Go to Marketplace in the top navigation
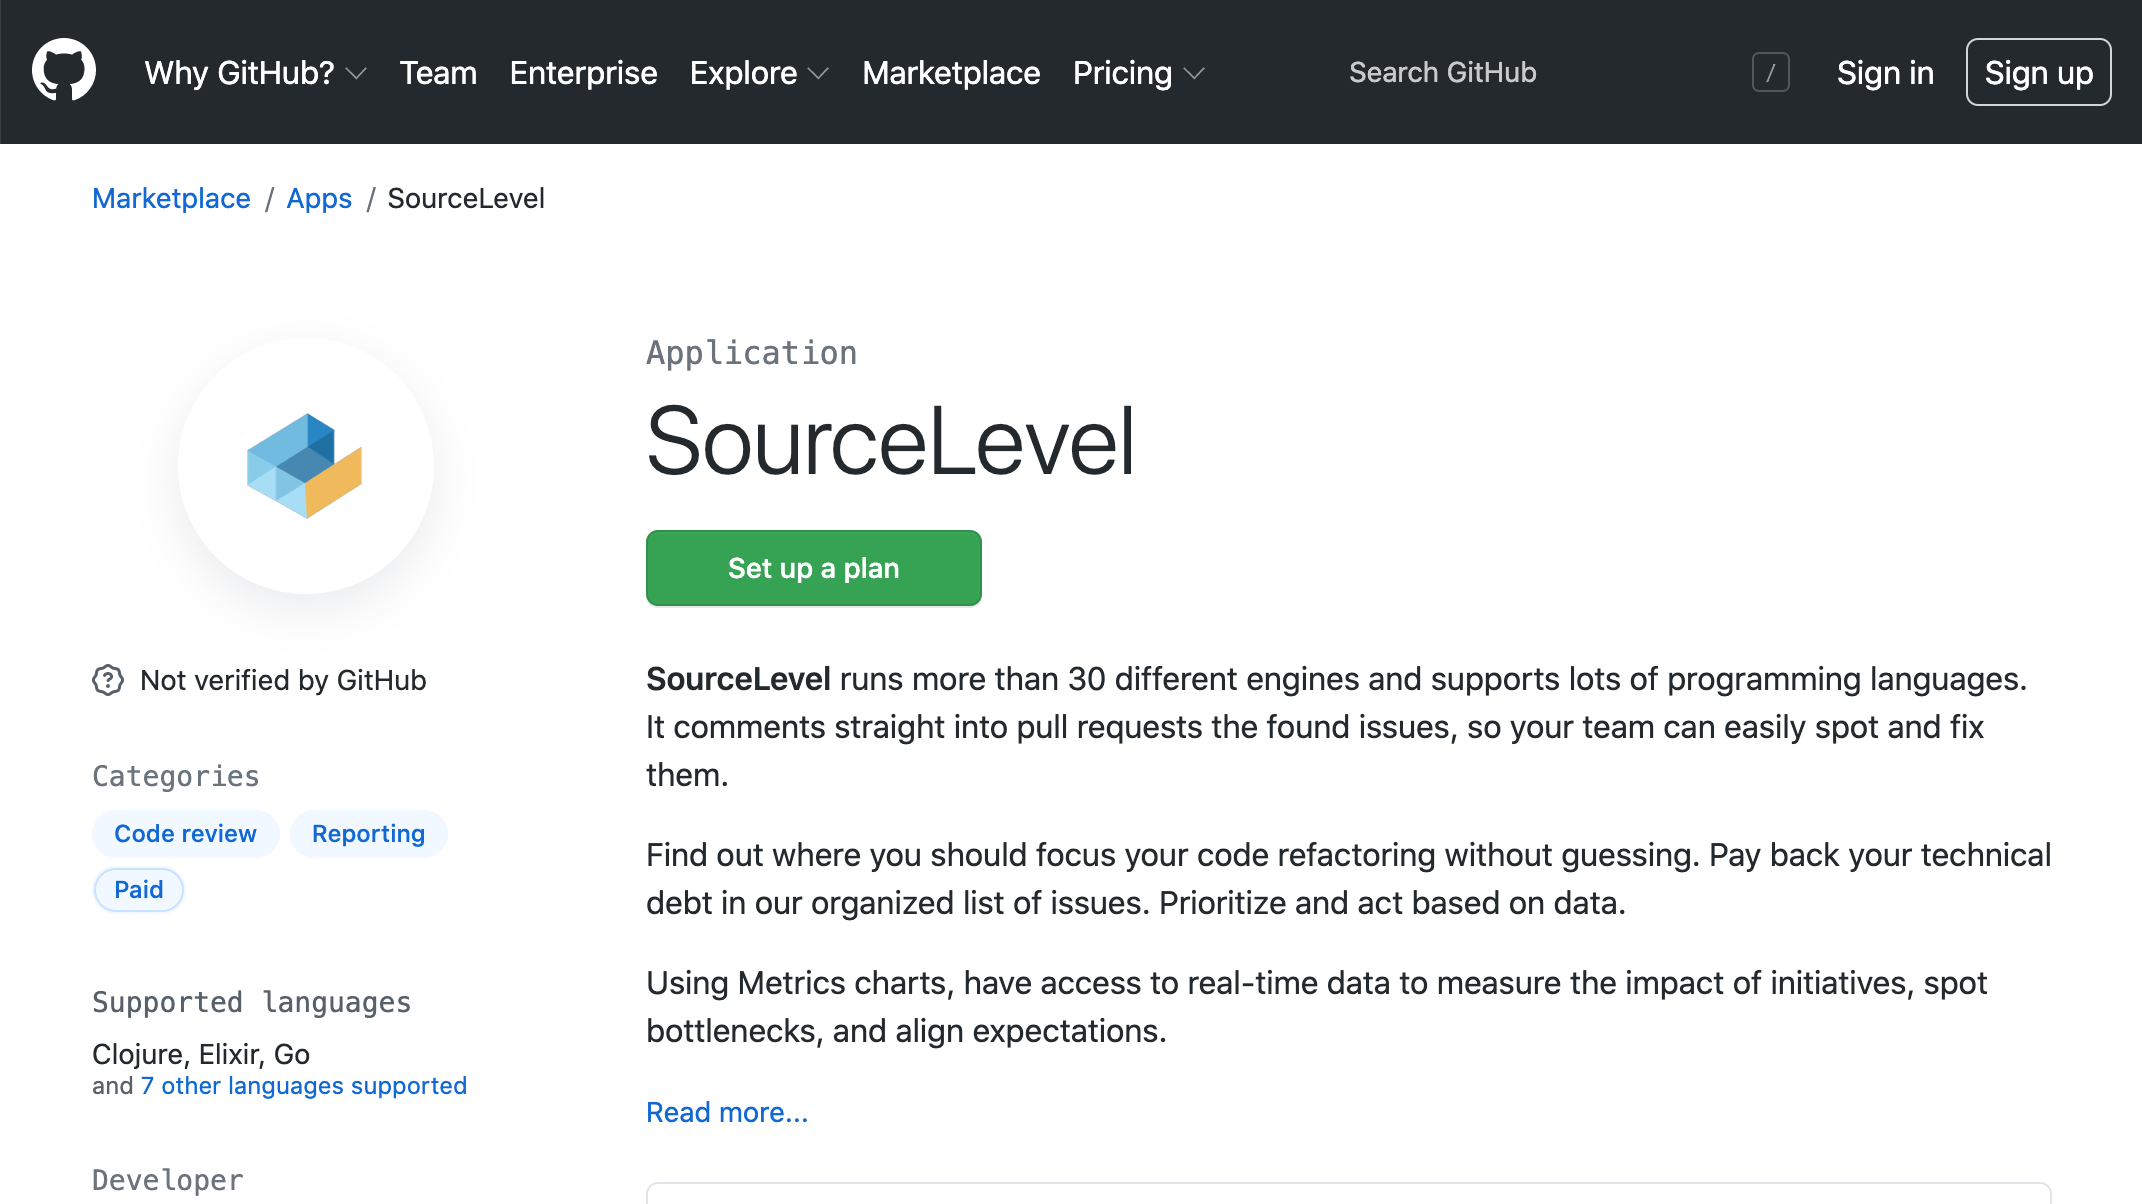The image size is (2142, 1204). point(951,73)
